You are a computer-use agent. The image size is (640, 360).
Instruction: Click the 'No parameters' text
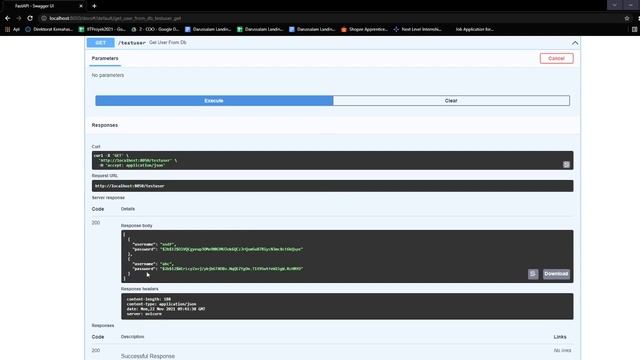coord(108,75)
